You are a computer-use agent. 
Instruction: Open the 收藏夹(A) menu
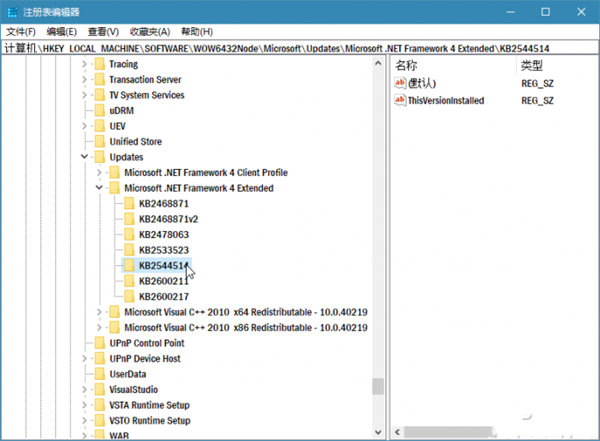[x=149, y=32]
